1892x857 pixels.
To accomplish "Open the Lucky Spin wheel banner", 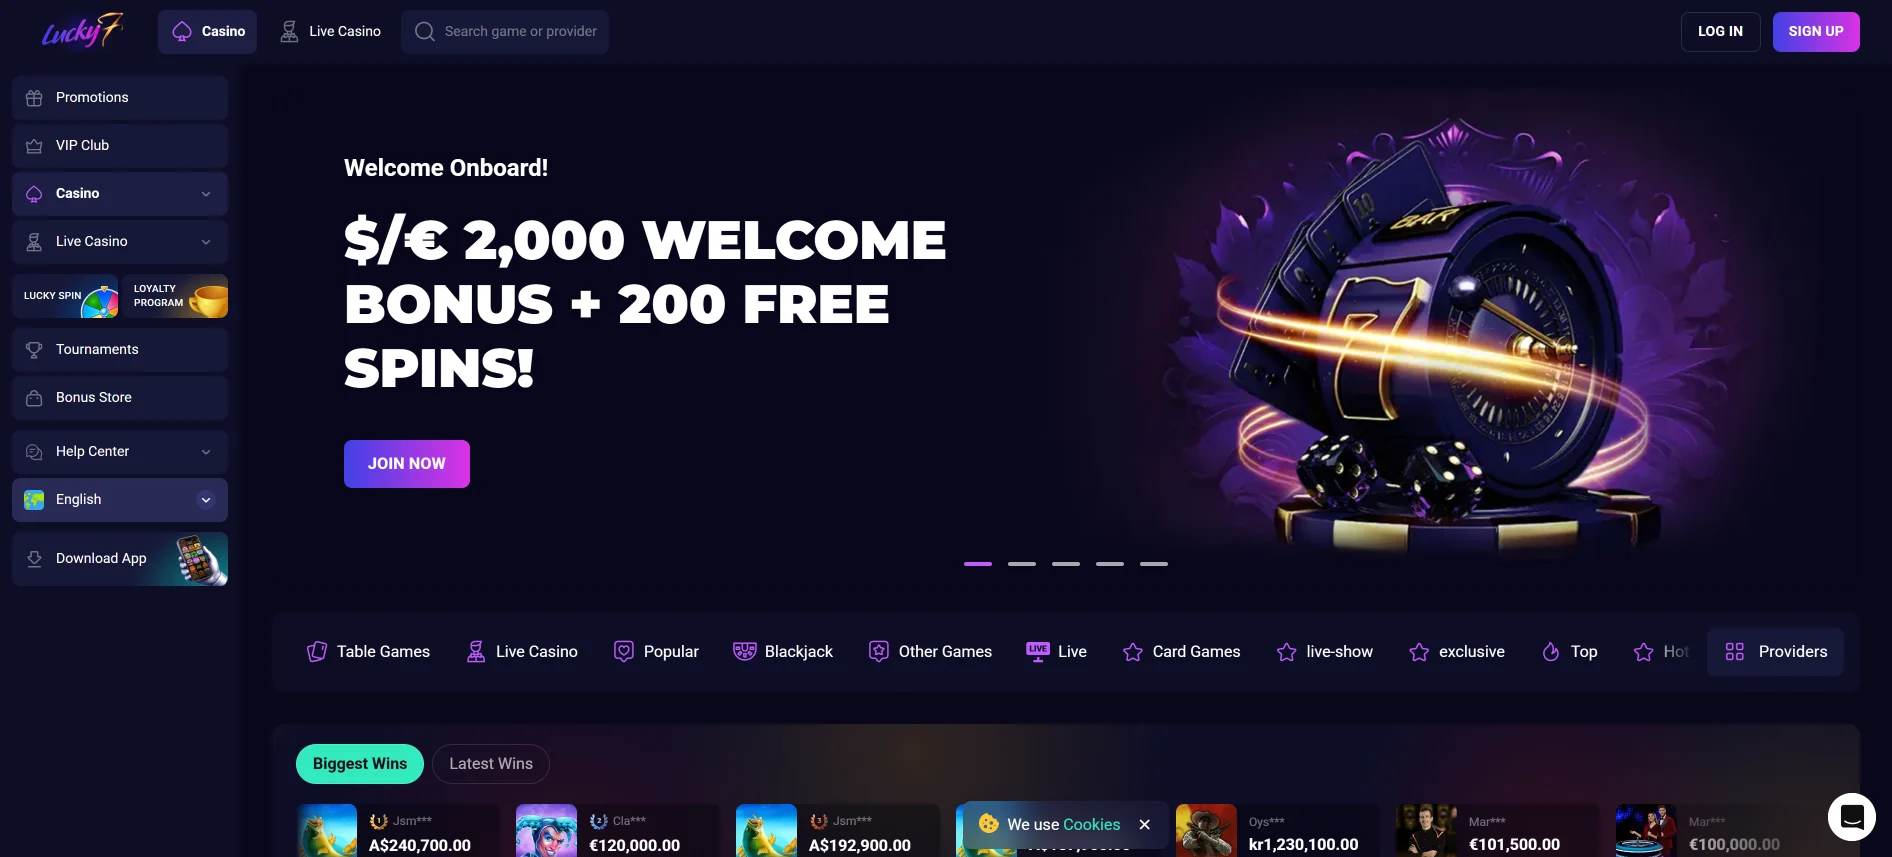I will pos(65,296).
